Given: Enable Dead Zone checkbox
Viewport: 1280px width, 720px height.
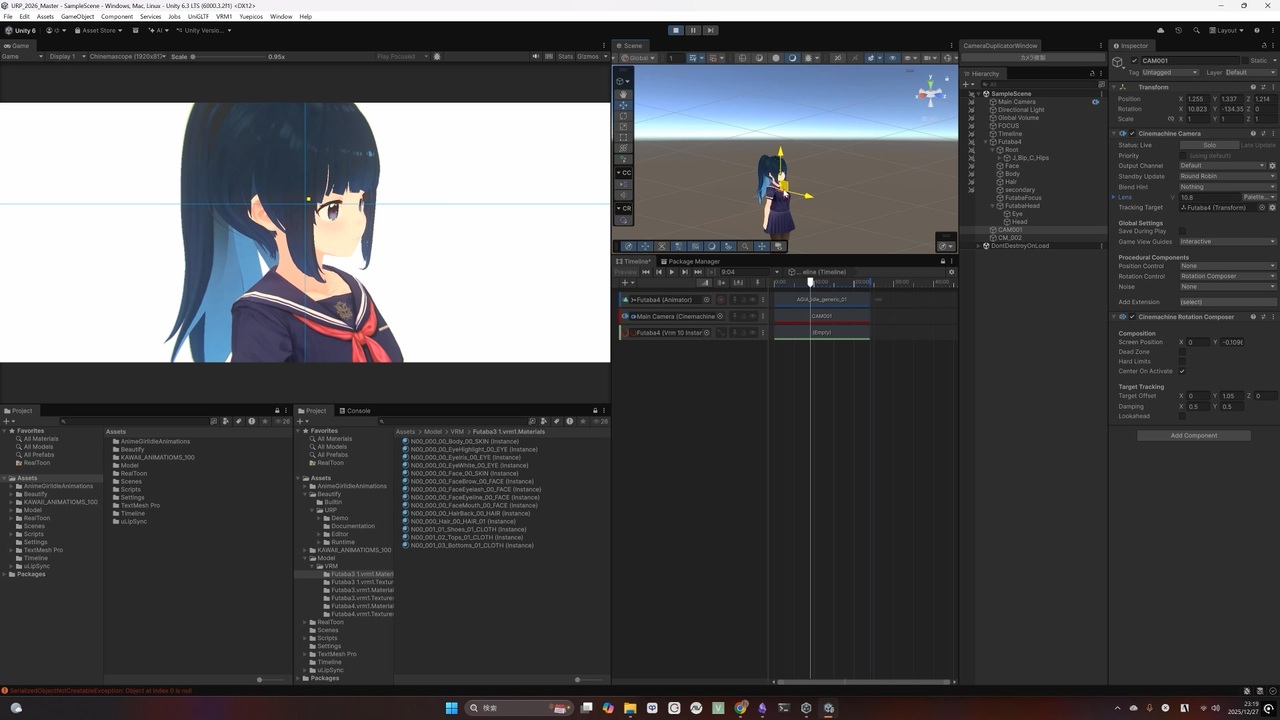Looking at the screenshot, I should pos(1182,352).
